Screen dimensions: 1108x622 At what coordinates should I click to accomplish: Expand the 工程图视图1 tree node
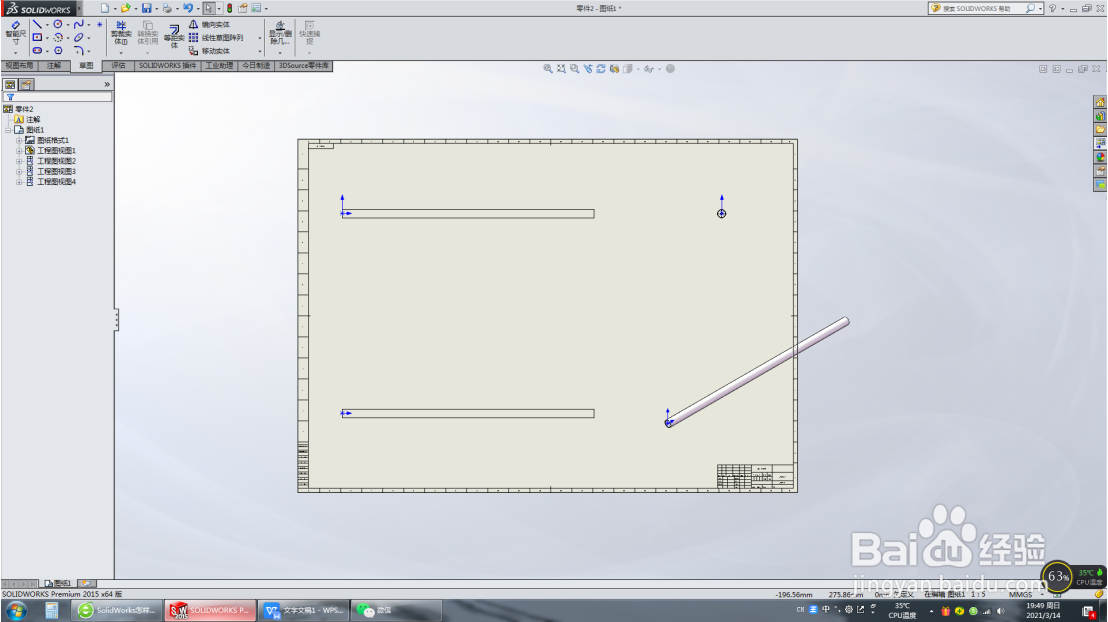pyautogui.click(x=19, y=151)
